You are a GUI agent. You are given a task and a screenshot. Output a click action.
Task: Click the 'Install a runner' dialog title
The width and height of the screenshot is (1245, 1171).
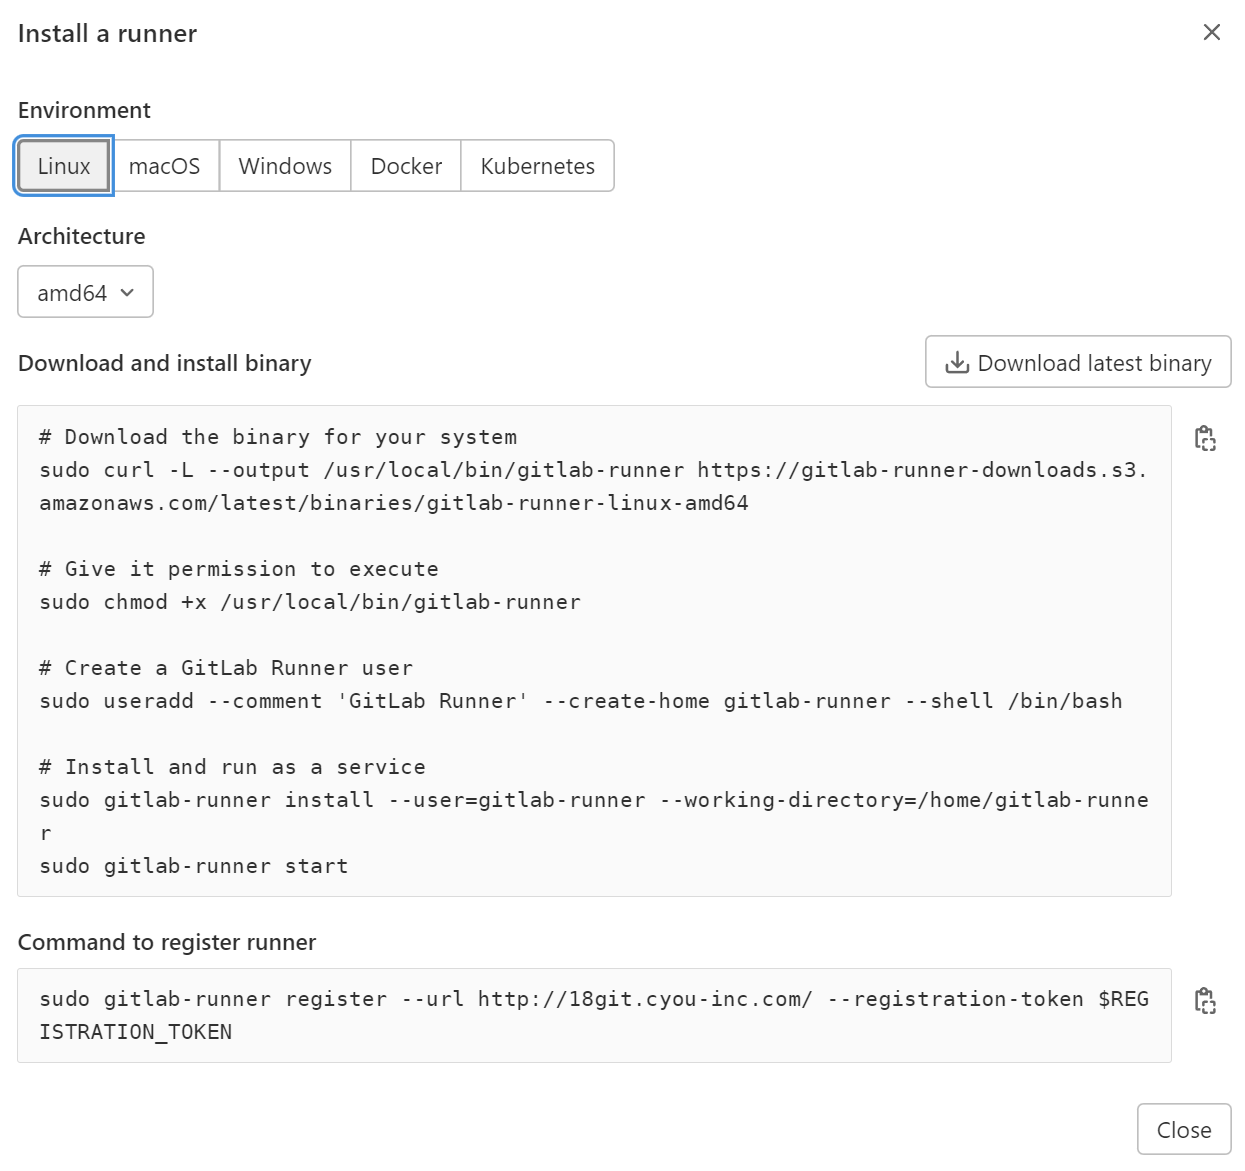tap(107, 33)
